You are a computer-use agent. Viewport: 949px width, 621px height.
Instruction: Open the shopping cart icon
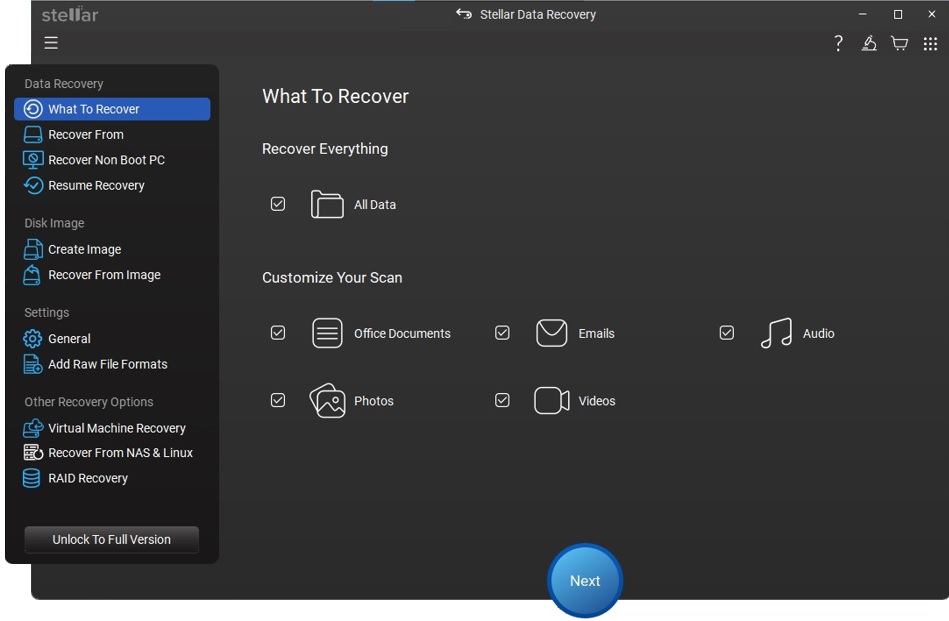899,43
